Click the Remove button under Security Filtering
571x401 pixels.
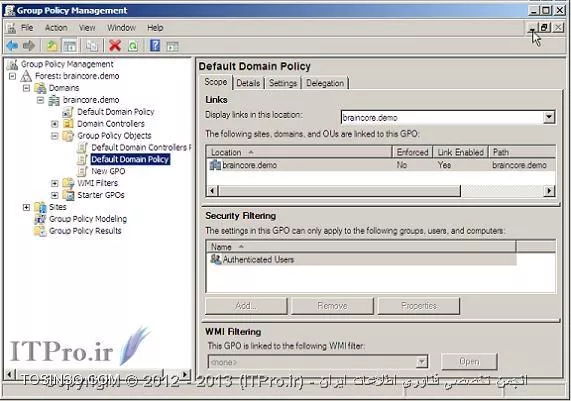point(332,306)
